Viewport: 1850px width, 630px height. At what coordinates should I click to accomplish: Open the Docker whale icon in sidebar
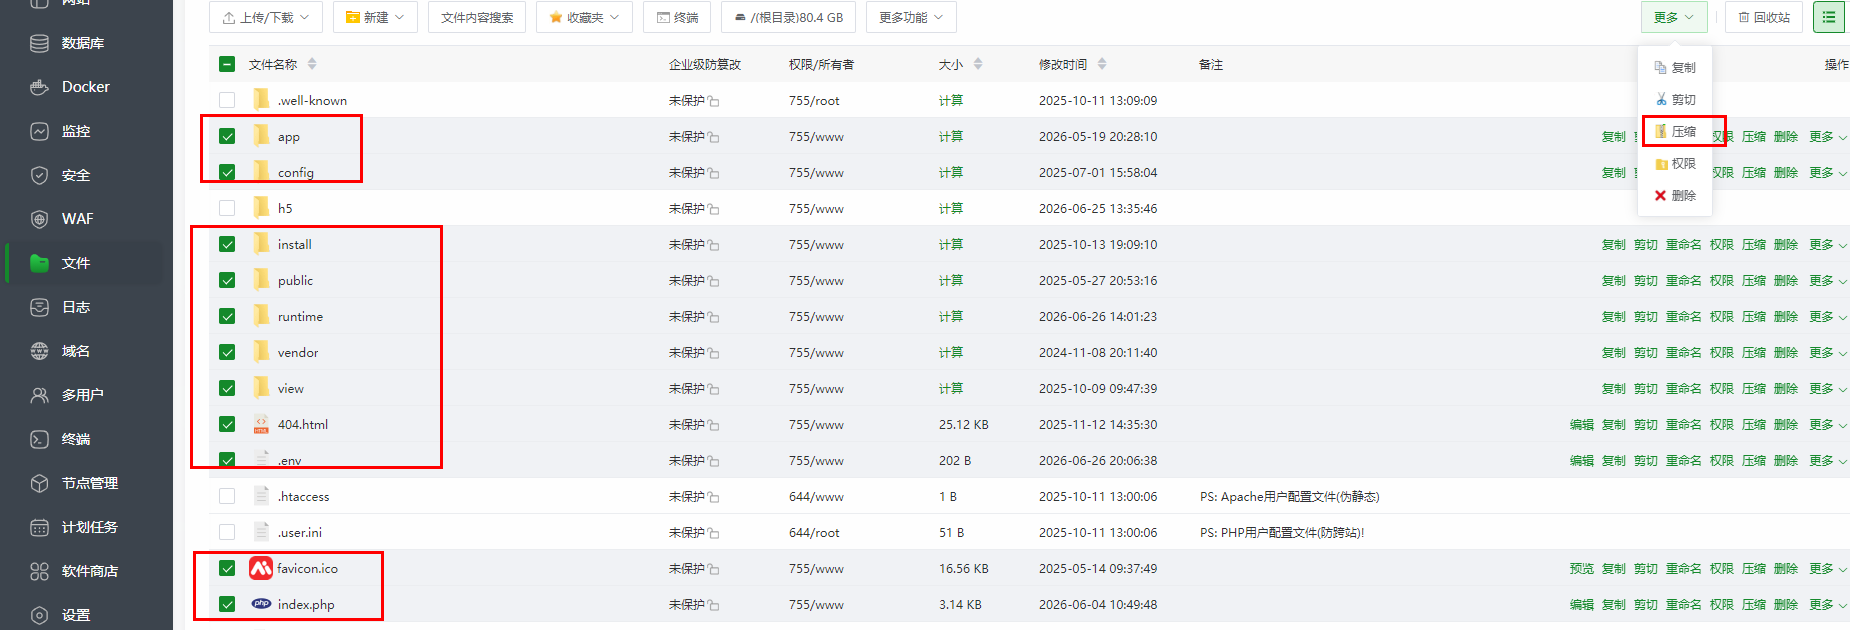pos(39,87)
